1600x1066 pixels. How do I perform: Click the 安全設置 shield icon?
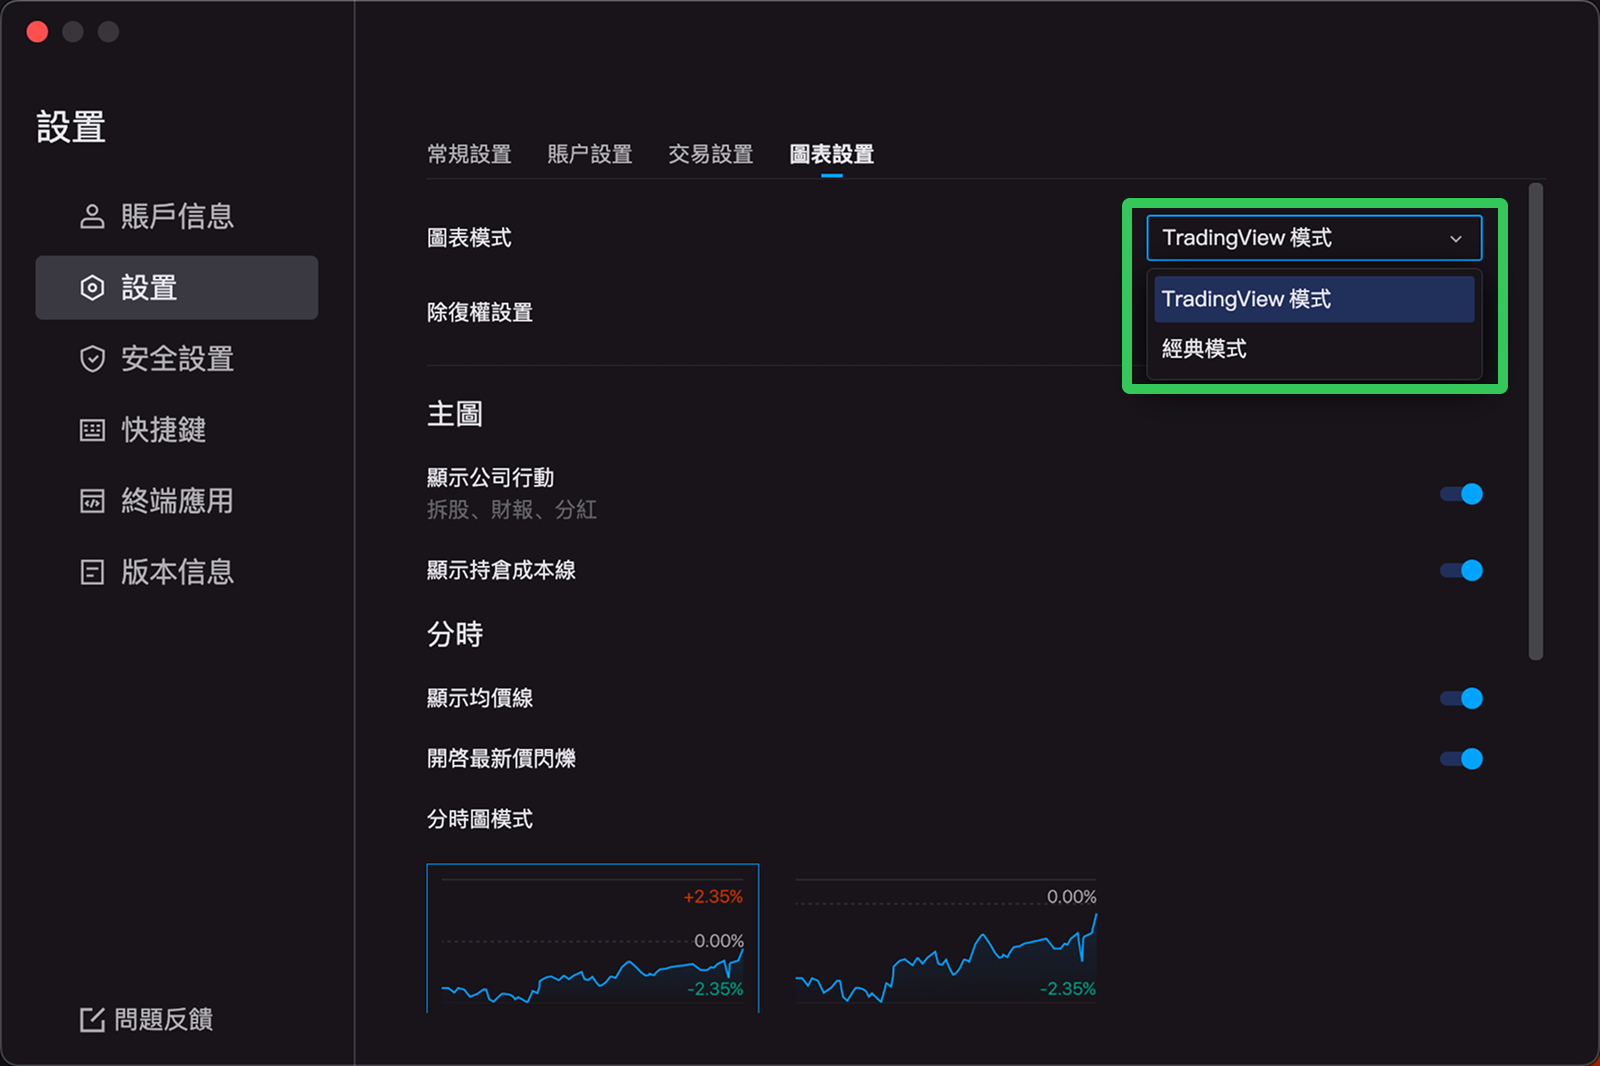coord(92,359)
